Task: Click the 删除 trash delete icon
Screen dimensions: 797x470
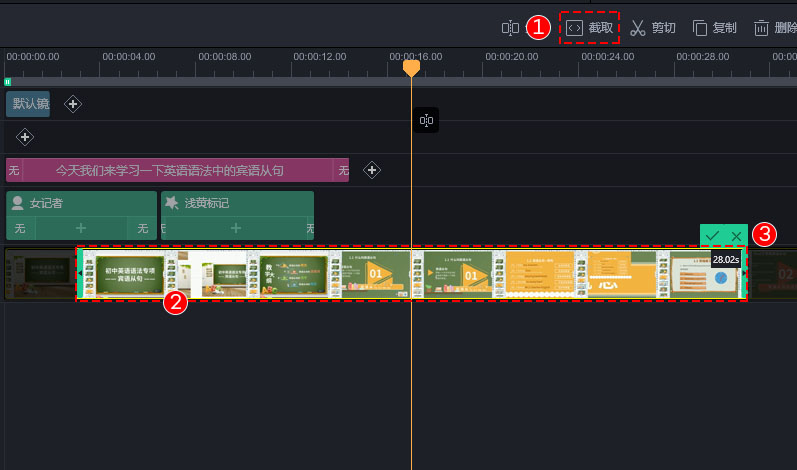Action: [761, 28]
